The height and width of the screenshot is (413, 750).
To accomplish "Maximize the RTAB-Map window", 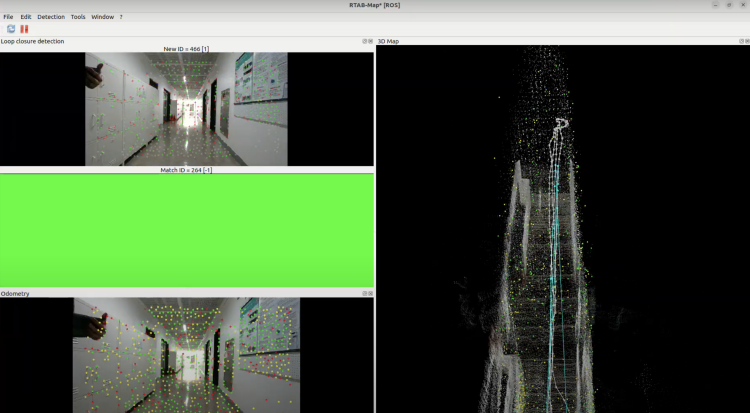I will 729,5.
